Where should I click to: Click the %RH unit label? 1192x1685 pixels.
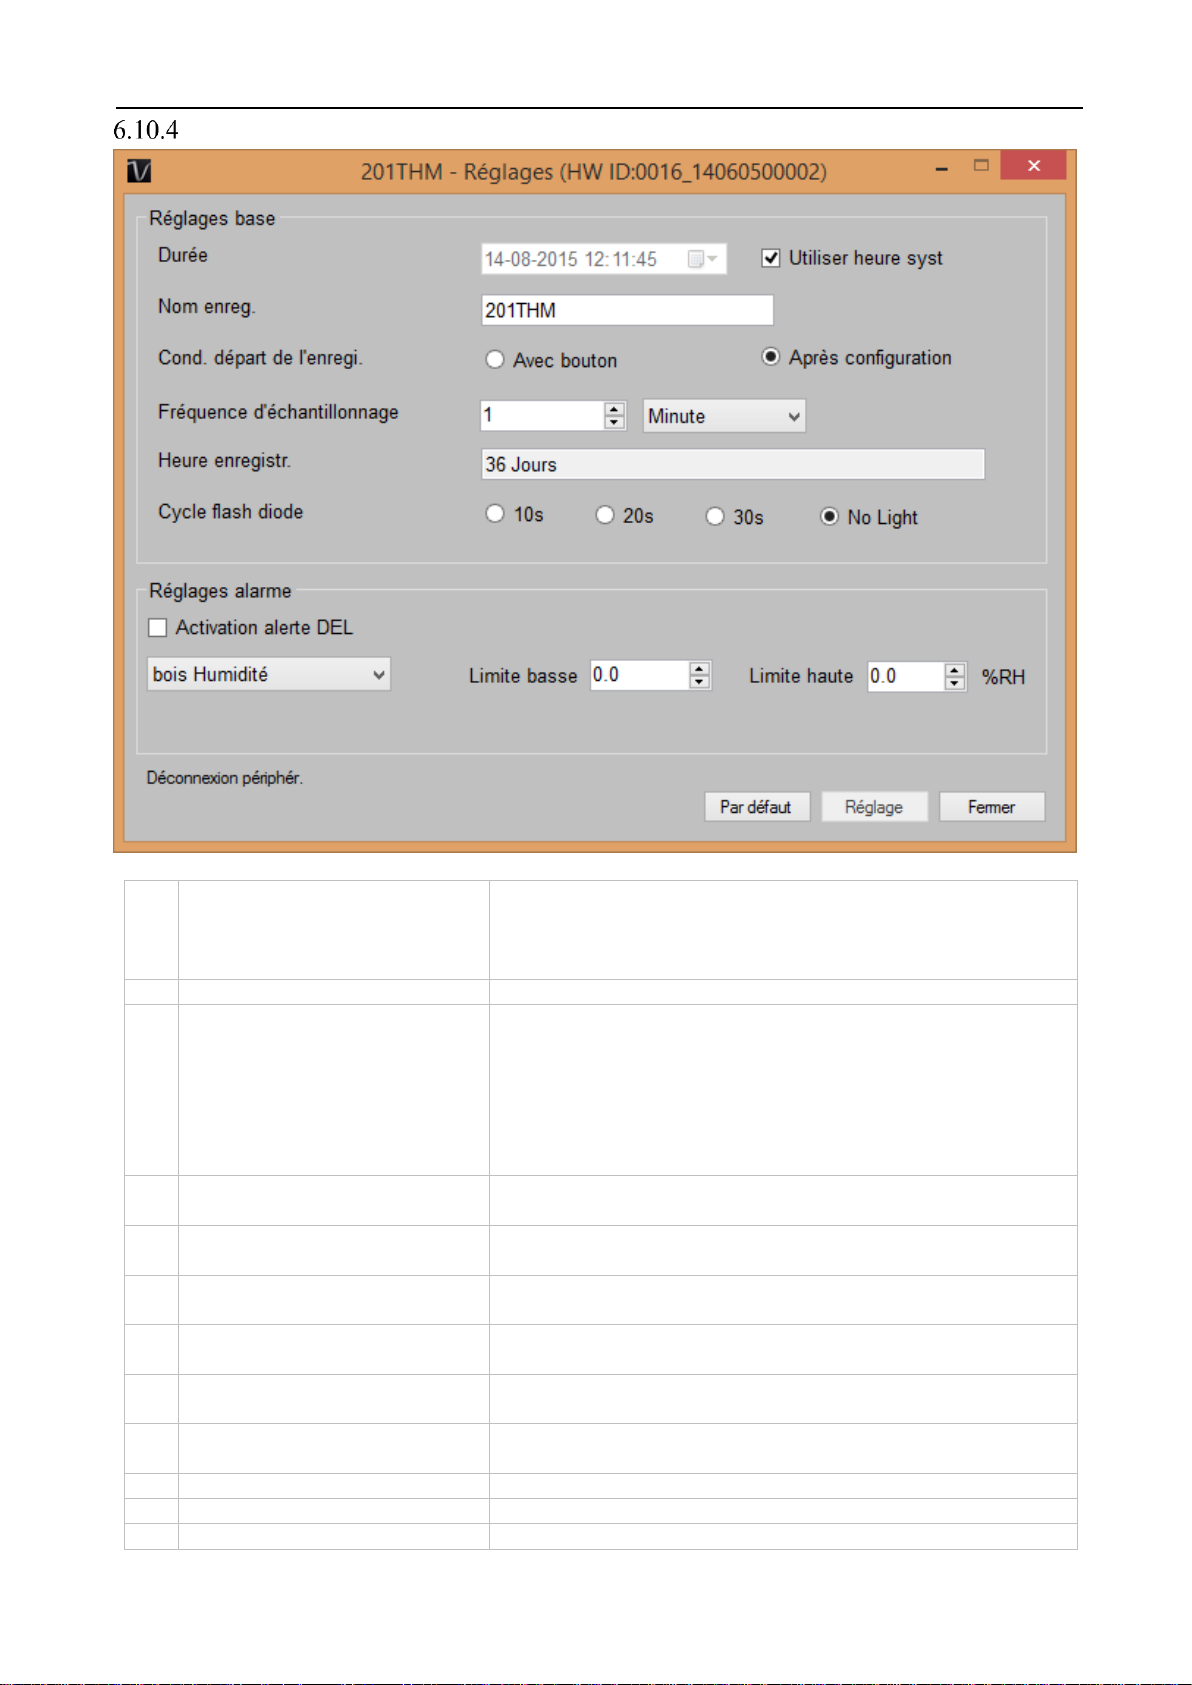tap(1003, 677)
